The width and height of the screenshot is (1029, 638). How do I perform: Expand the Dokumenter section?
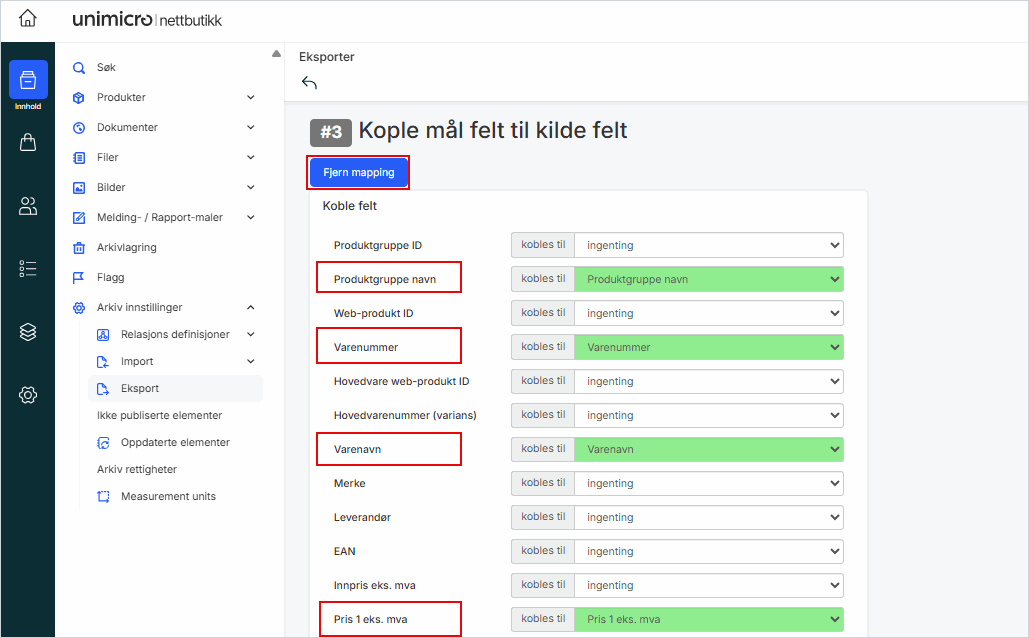(x=250, y=128)
